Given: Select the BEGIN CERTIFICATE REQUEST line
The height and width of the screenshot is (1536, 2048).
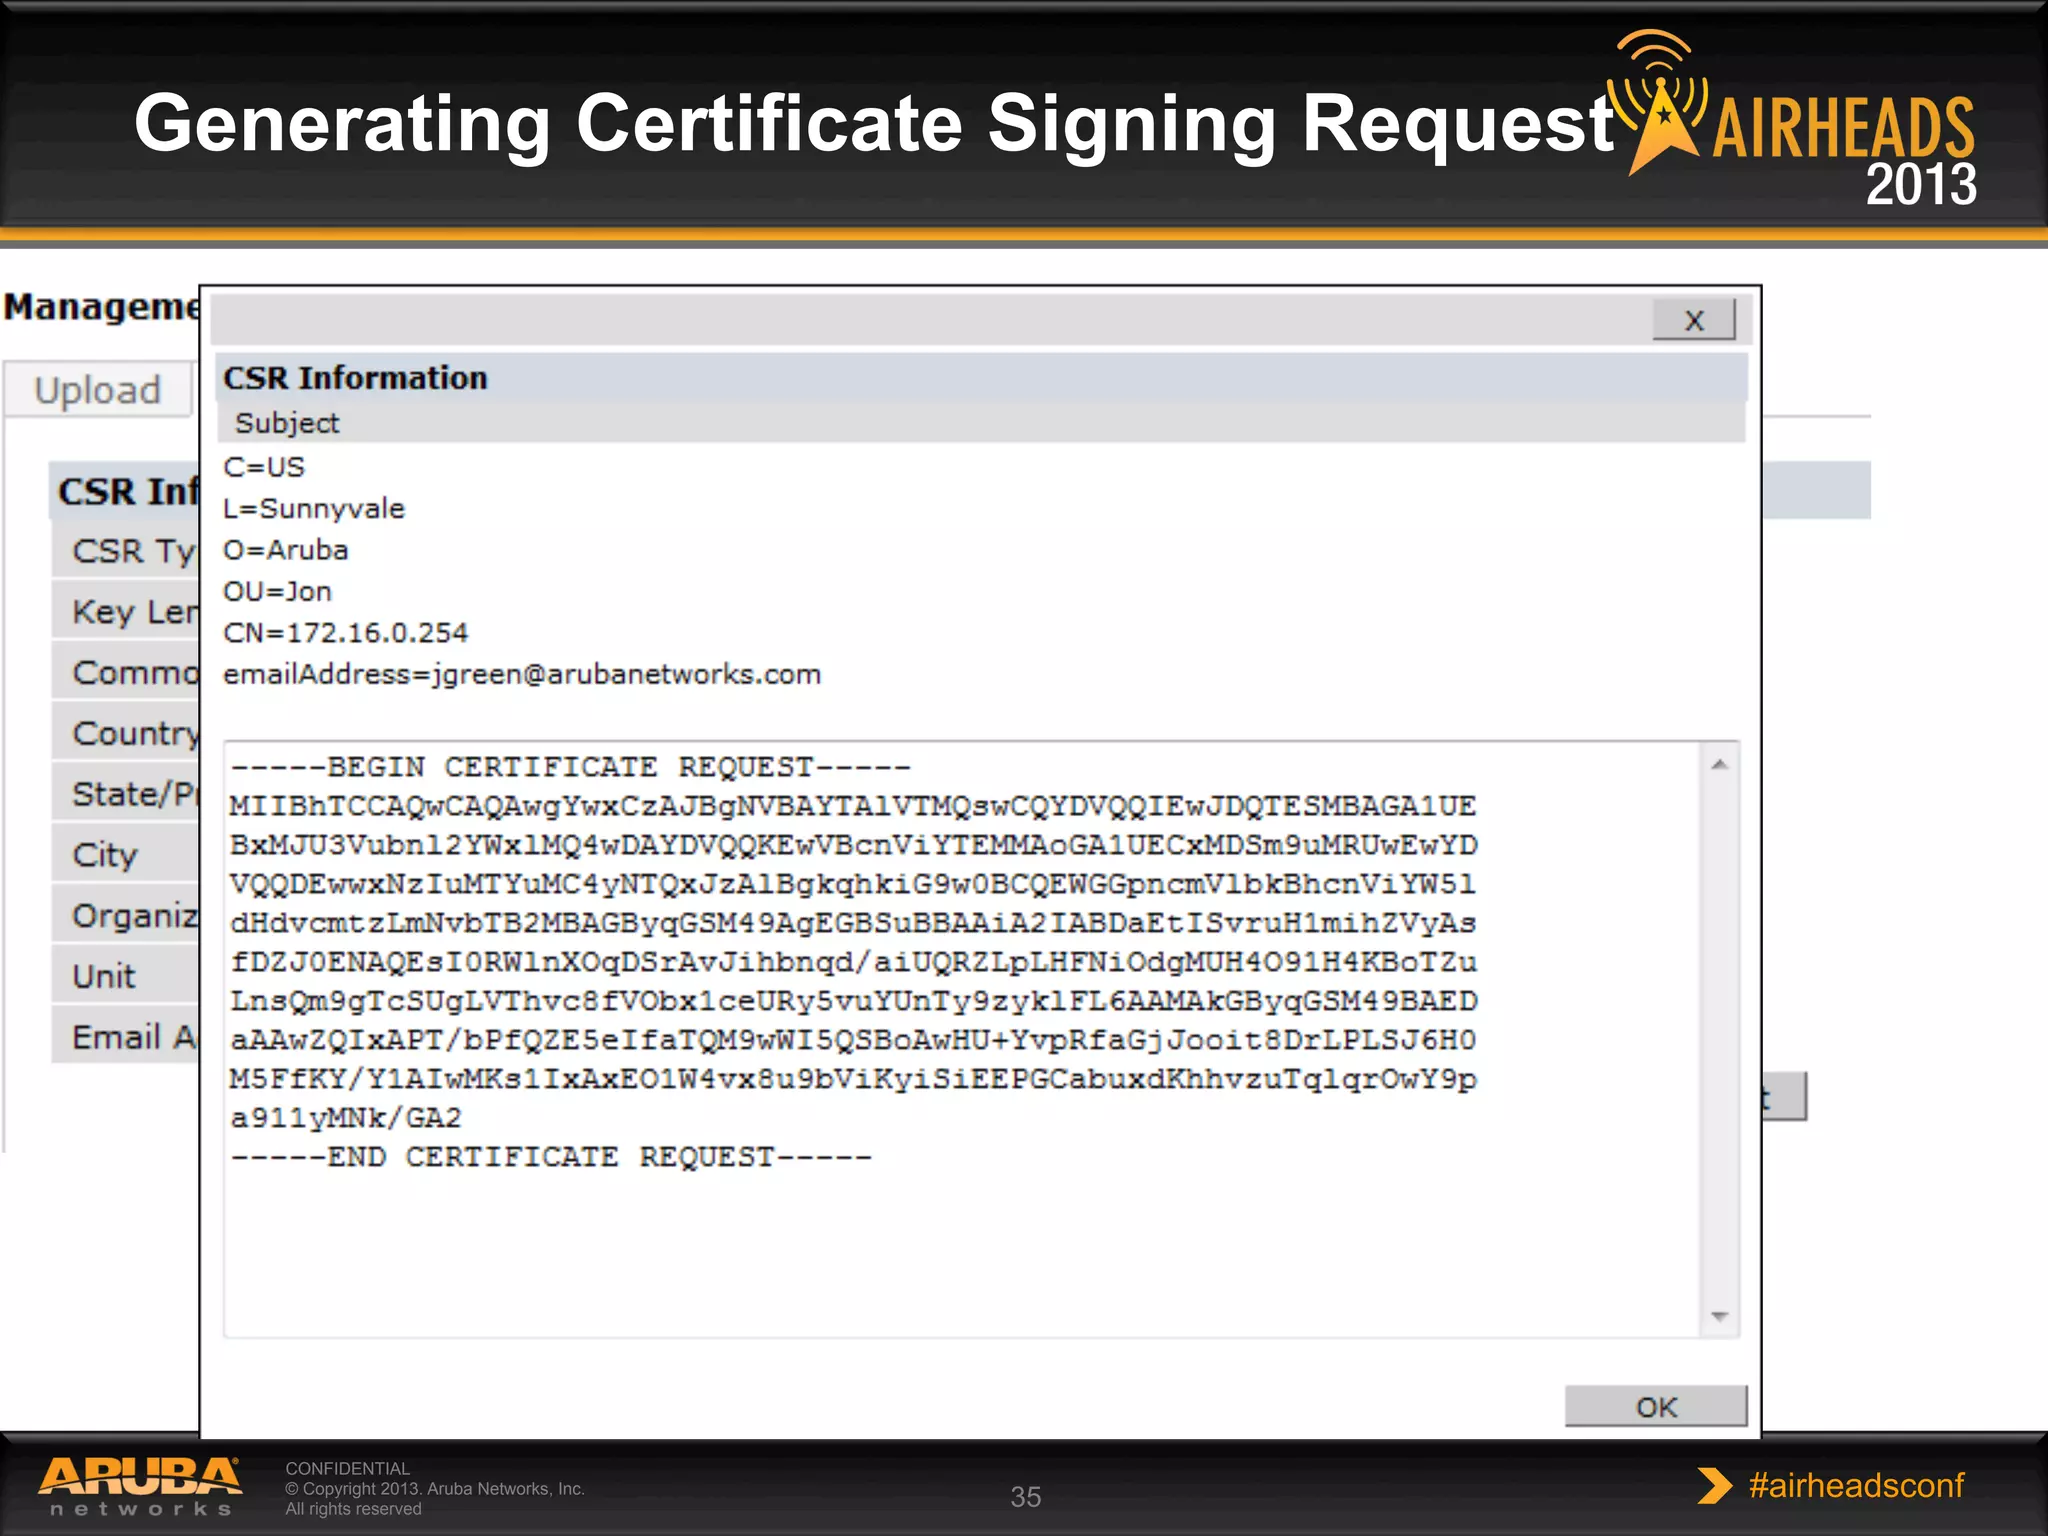Looking at the screenshot, I should 570,767.
